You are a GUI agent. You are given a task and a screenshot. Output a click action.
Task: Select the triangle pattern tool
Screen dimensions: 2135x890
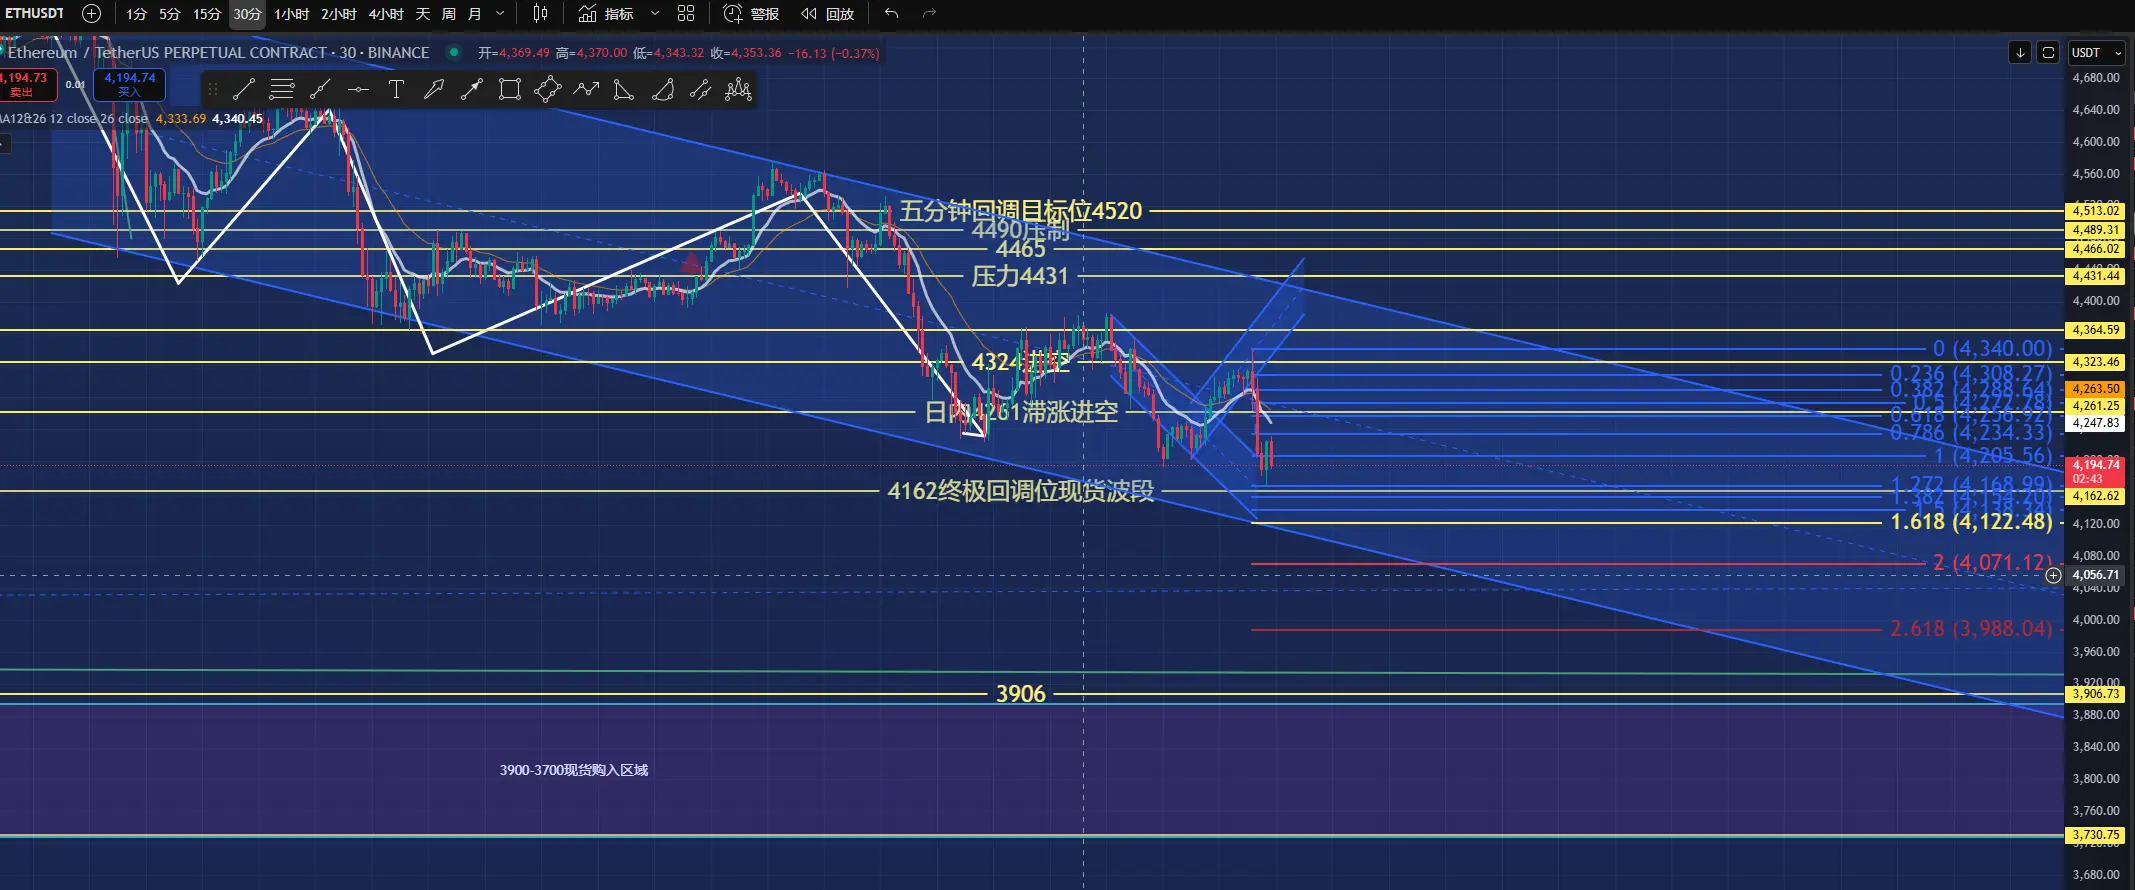624,90
